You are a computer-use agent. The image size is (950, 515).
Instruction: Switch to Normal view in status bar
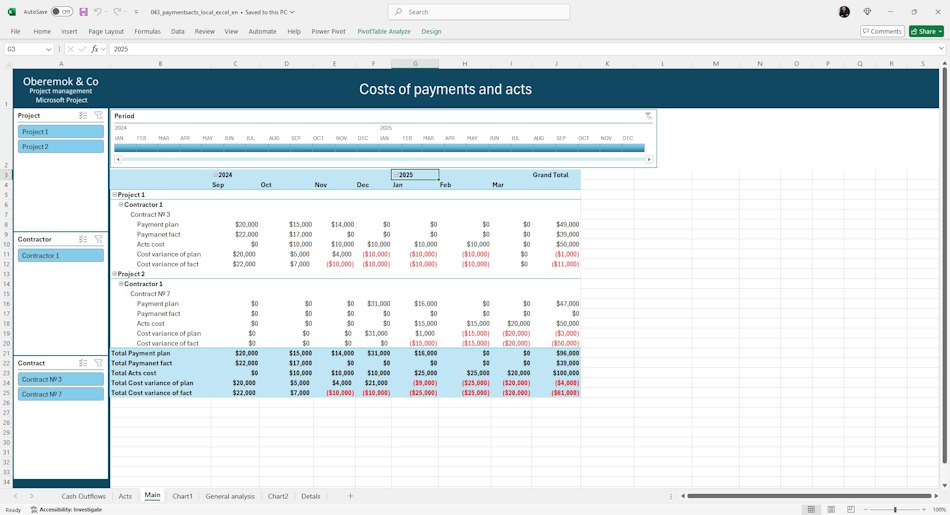click(811, 510)
